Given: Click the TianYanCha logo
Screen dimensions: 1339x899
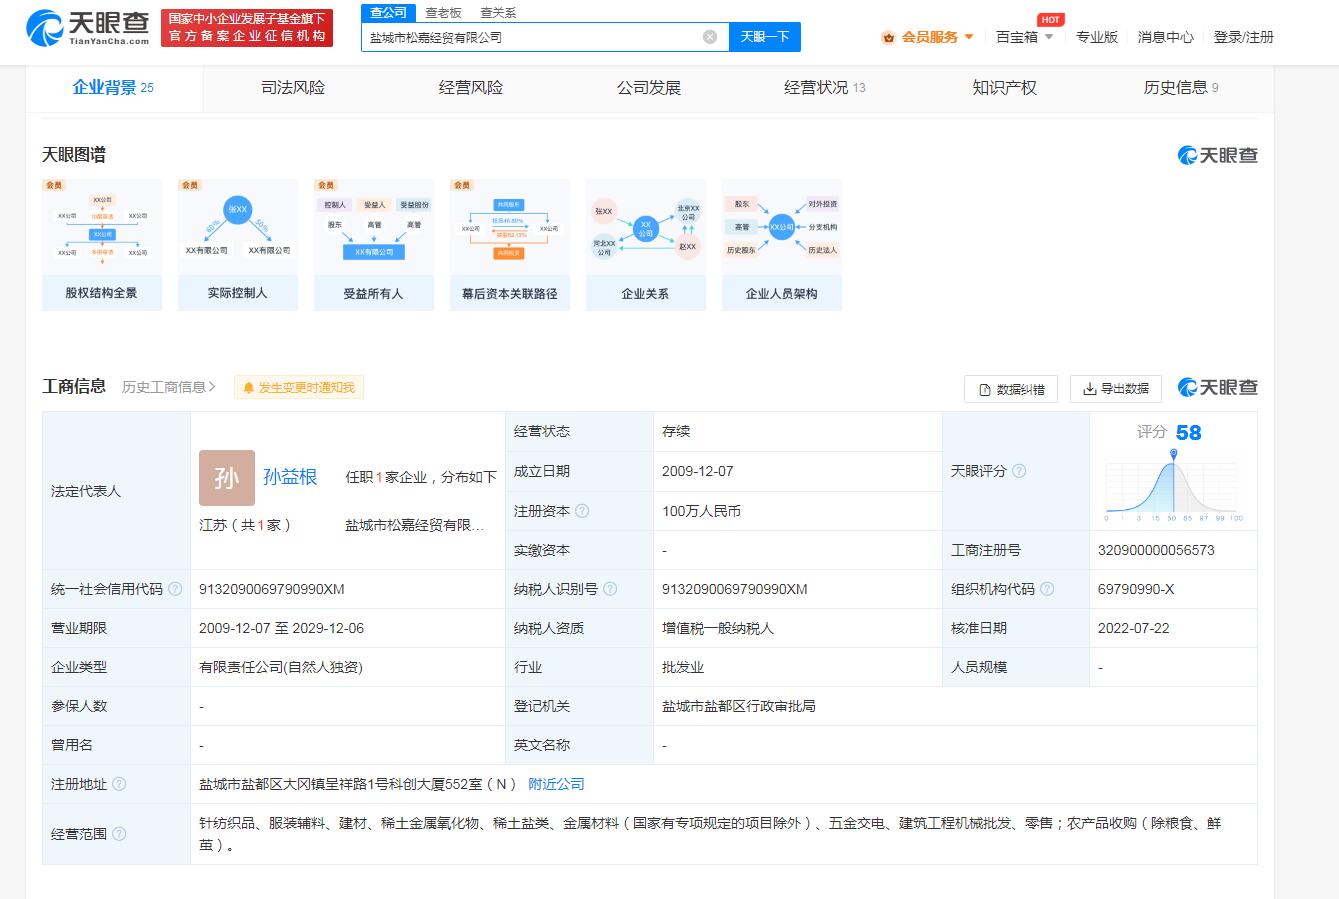Looking at the screenshot, I should click(88, 27).
